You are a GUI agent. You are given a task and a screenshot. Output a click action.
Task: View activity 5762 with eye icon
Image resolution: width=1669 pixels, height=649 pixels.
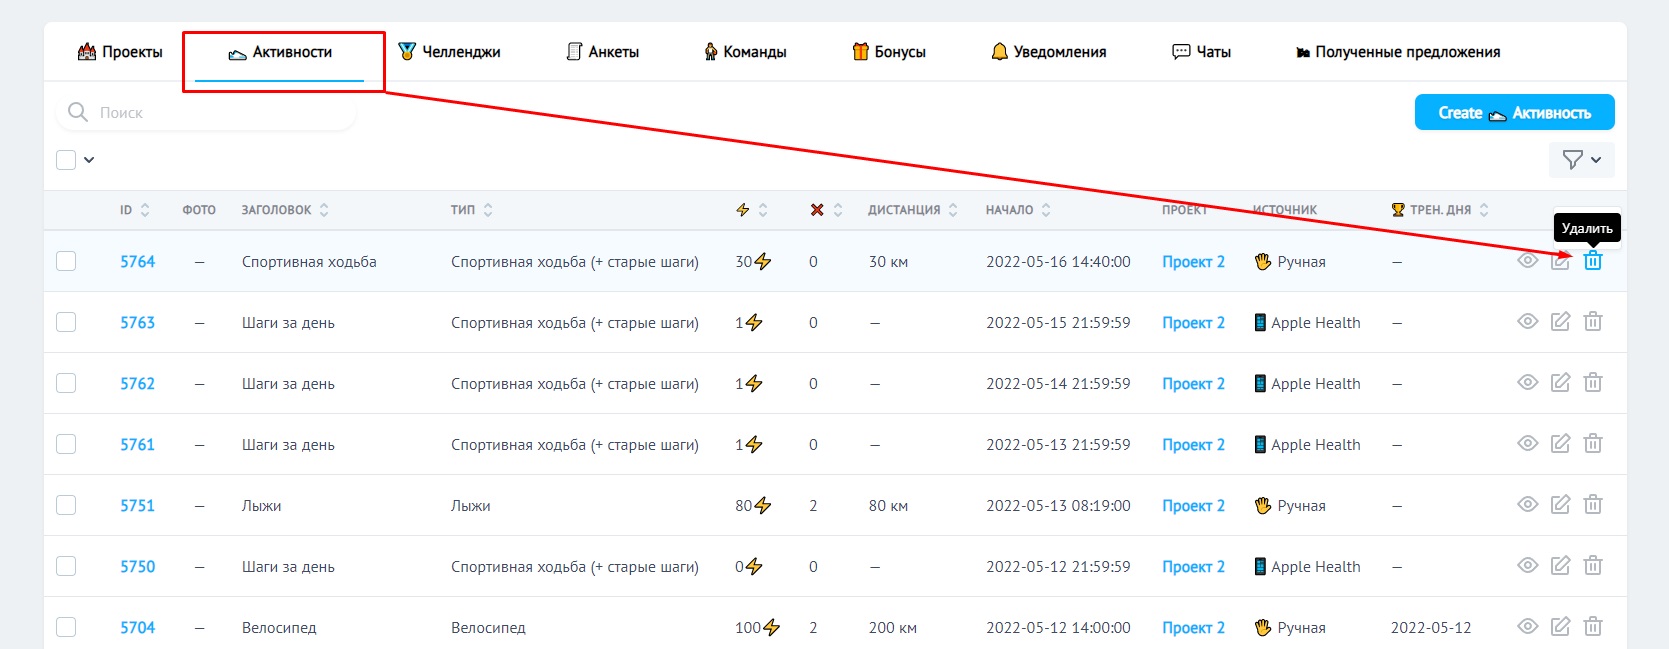coord(1527,383)
